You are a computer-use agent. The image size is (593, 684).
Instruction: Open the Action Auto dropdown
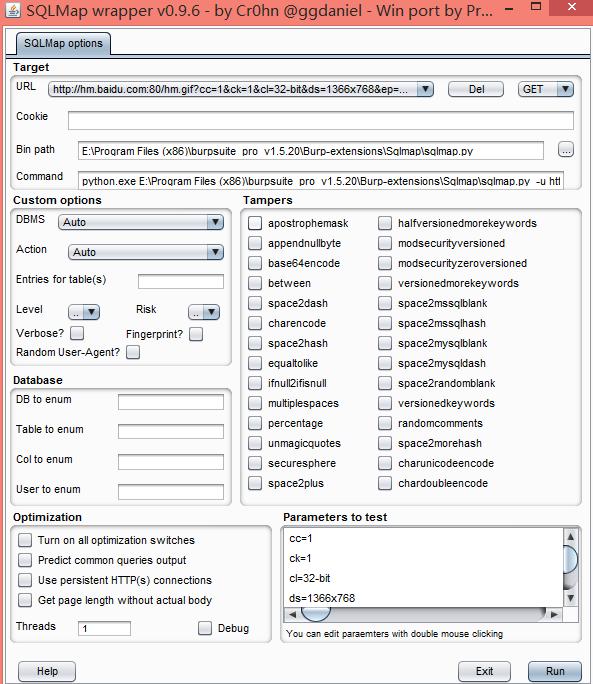point(215,252)
